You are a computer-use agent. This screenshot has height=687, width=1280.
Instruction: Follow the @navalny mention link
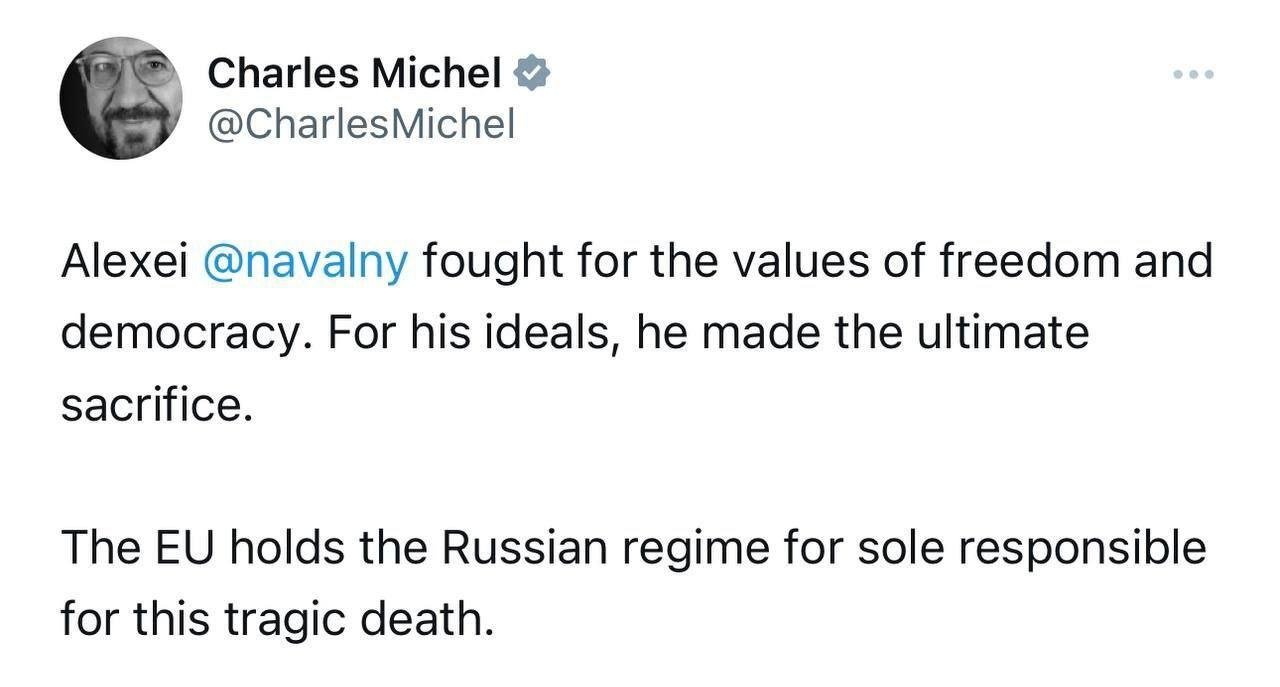coord(305,262)
